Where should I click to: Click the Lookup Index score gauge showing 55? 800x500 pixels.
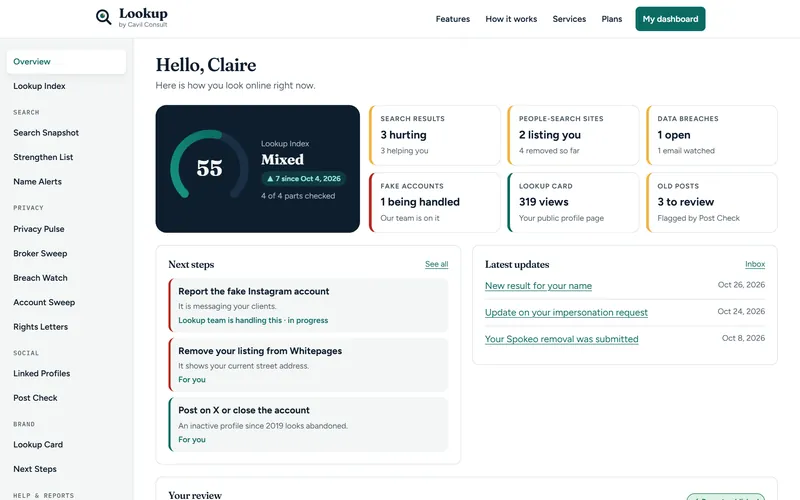click(x=209, y=166)
